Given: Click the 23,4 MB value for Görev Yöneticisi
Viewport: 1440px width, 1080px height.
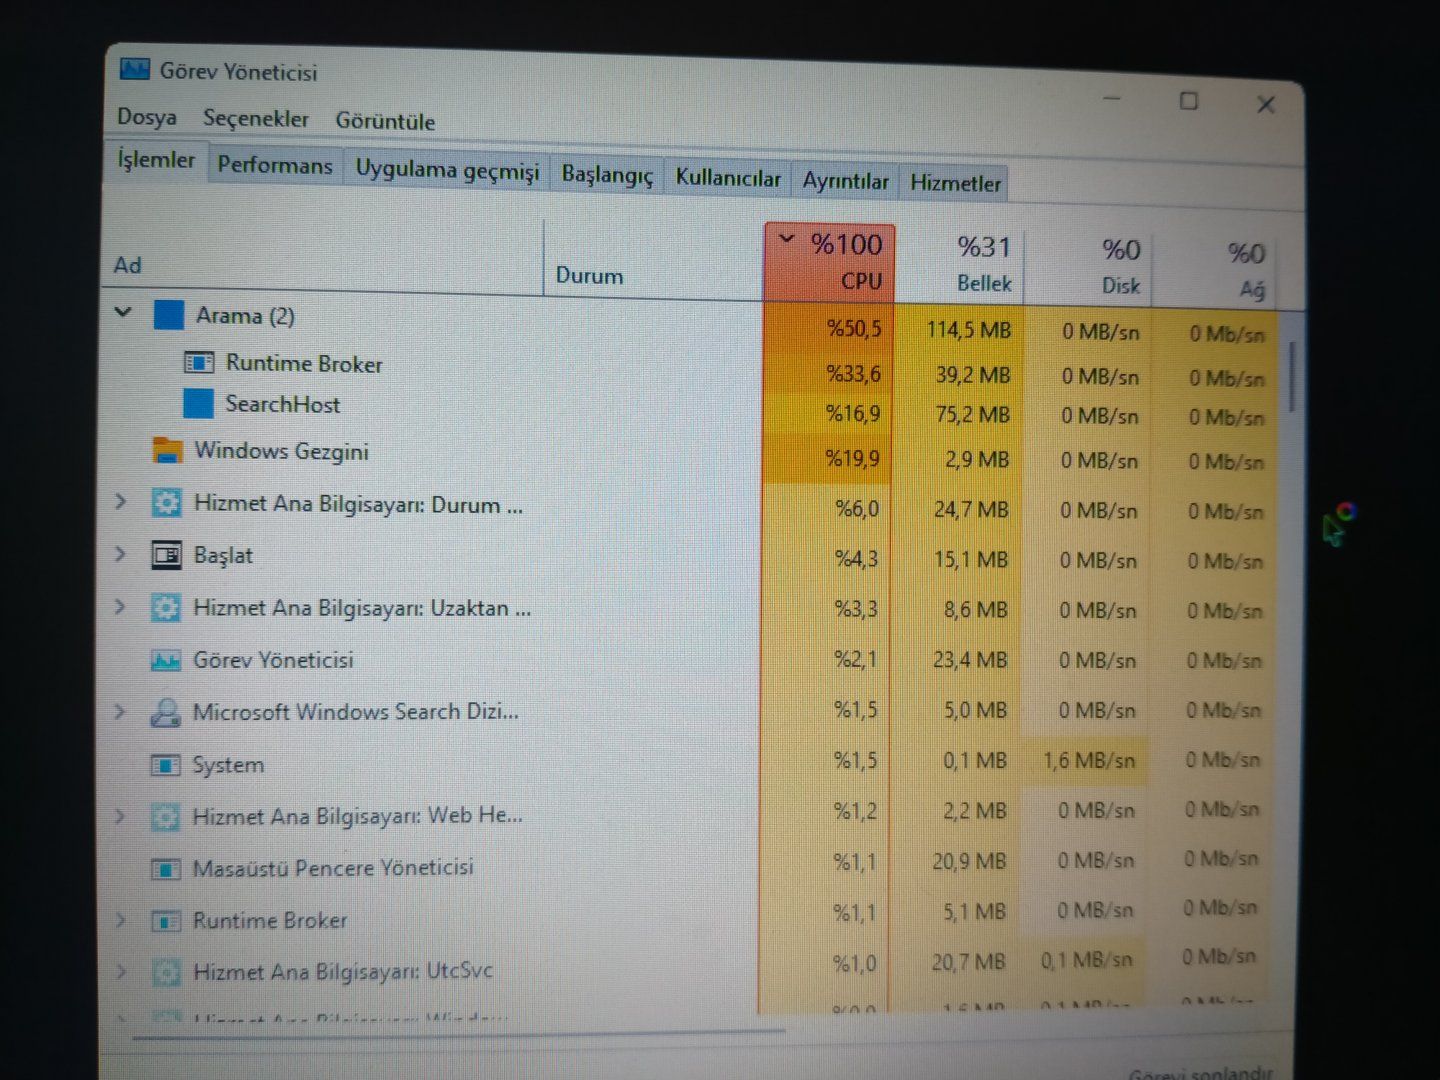Looking at the screenshot, I should click(970, 660).
